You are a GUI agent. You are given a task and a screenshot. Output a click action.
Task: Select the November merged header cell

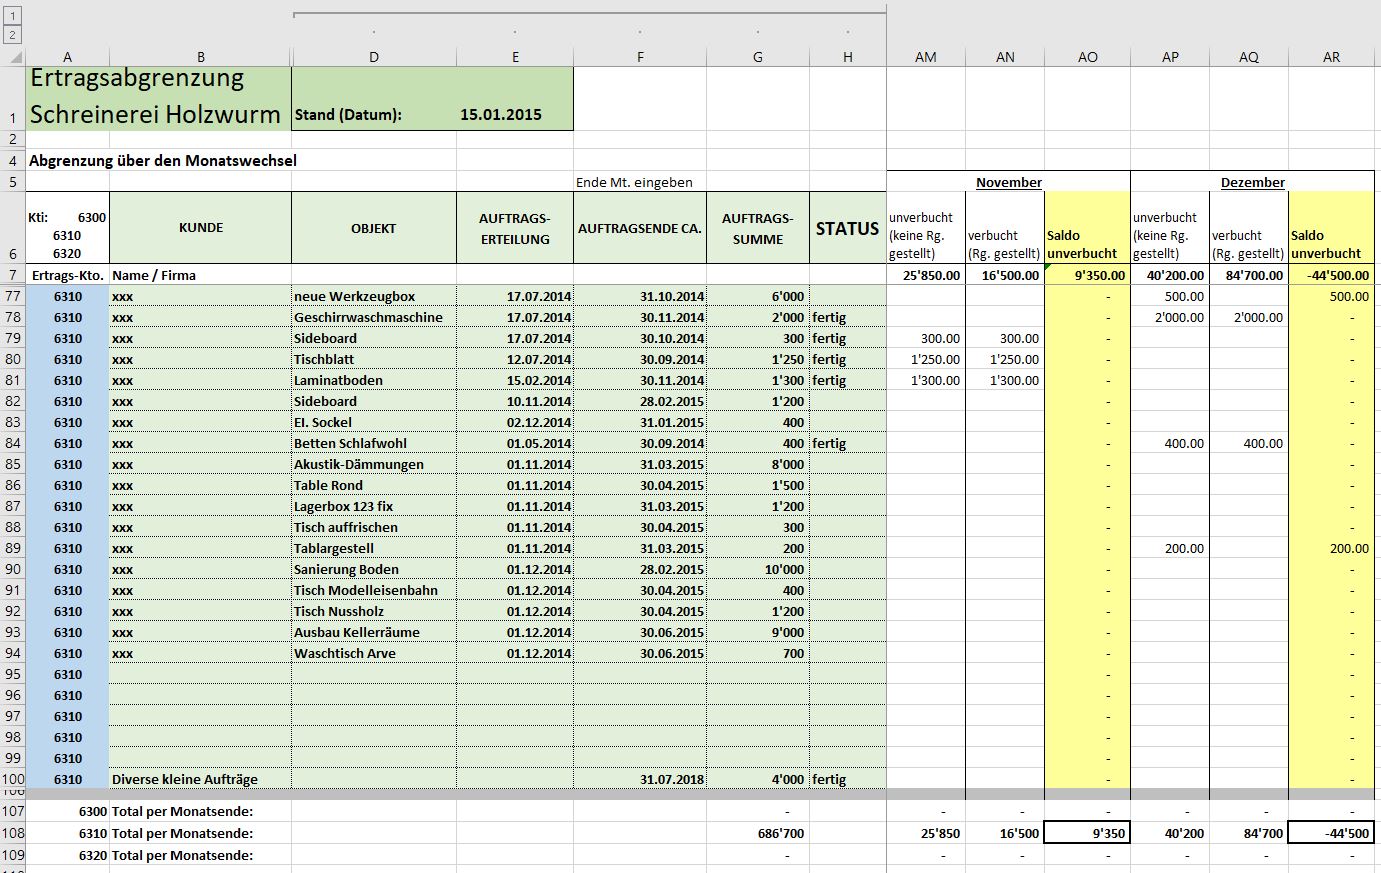coord(1008,182)
